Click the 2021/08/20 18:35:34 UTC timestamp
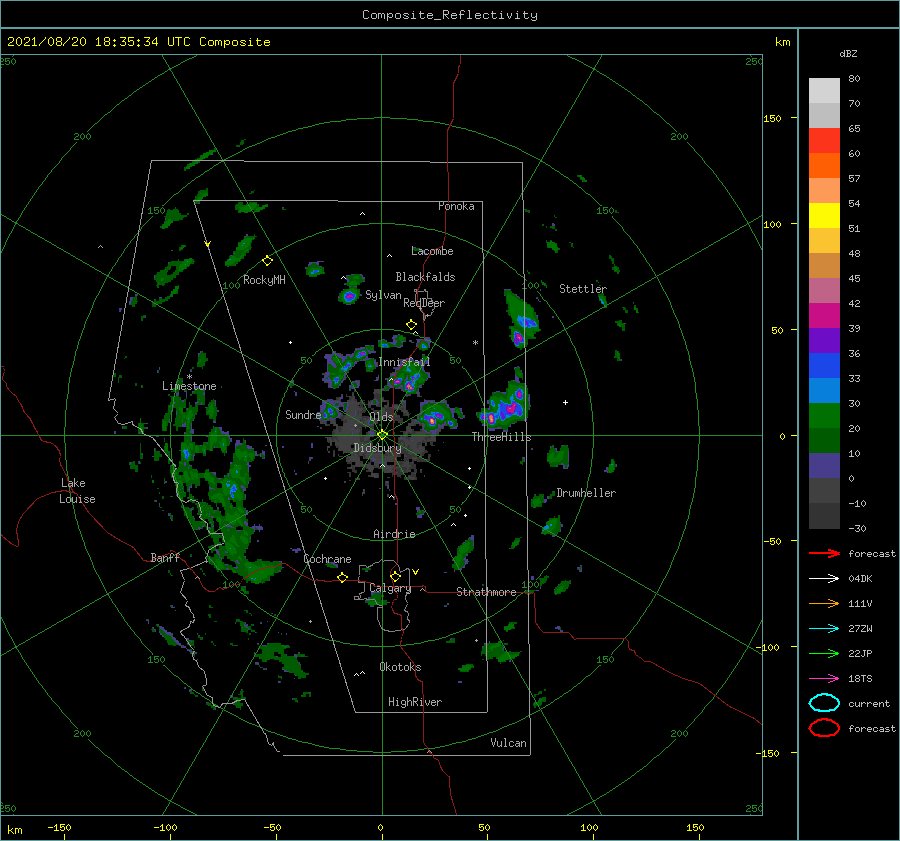The width and height of the screenshot is (900, 841). coord(87,42)
